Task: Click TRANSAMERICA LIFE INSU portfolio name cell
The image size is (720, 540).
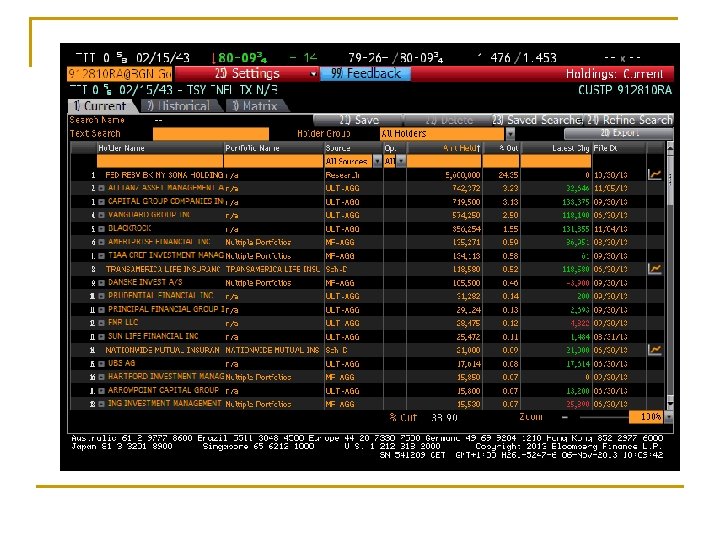Action: pos(273,269)
